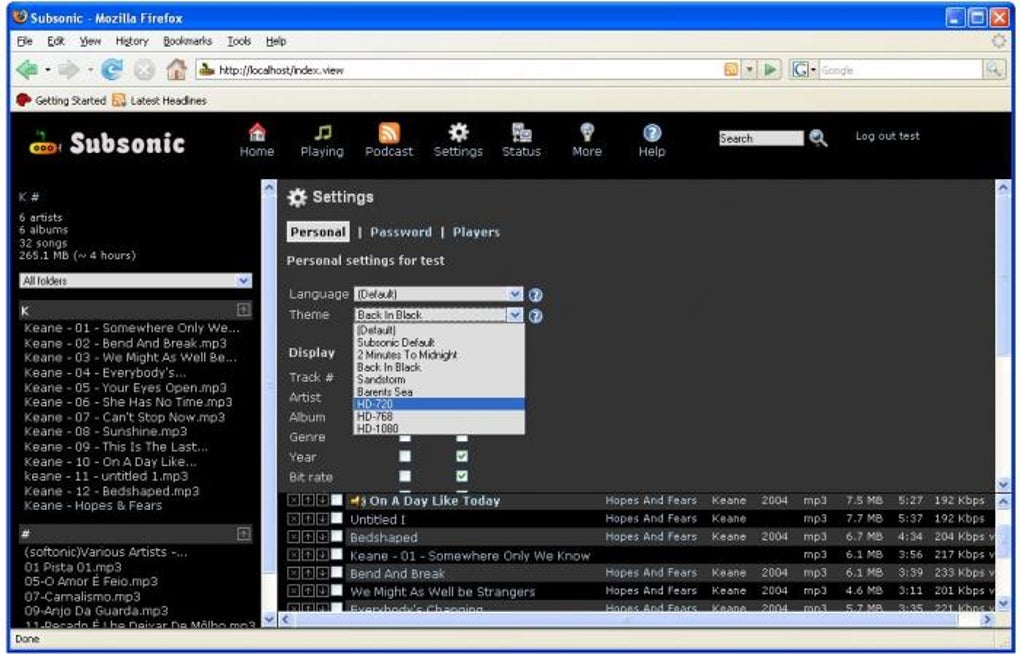Screen dimensions: 1020x654
Task: Click the playlist horizontal scrollbar
Action: point(634,620)
